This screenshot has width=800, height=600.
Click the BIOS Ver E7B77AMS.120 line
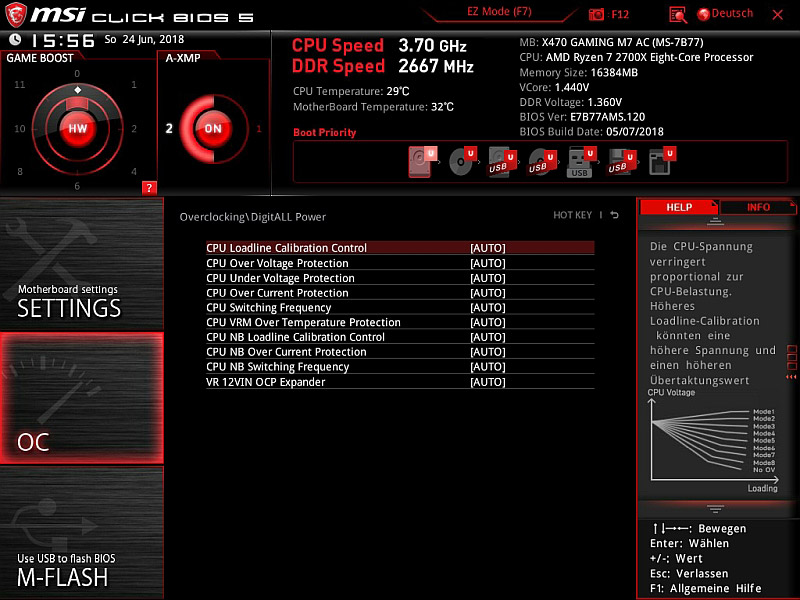[x=582, y=117]
